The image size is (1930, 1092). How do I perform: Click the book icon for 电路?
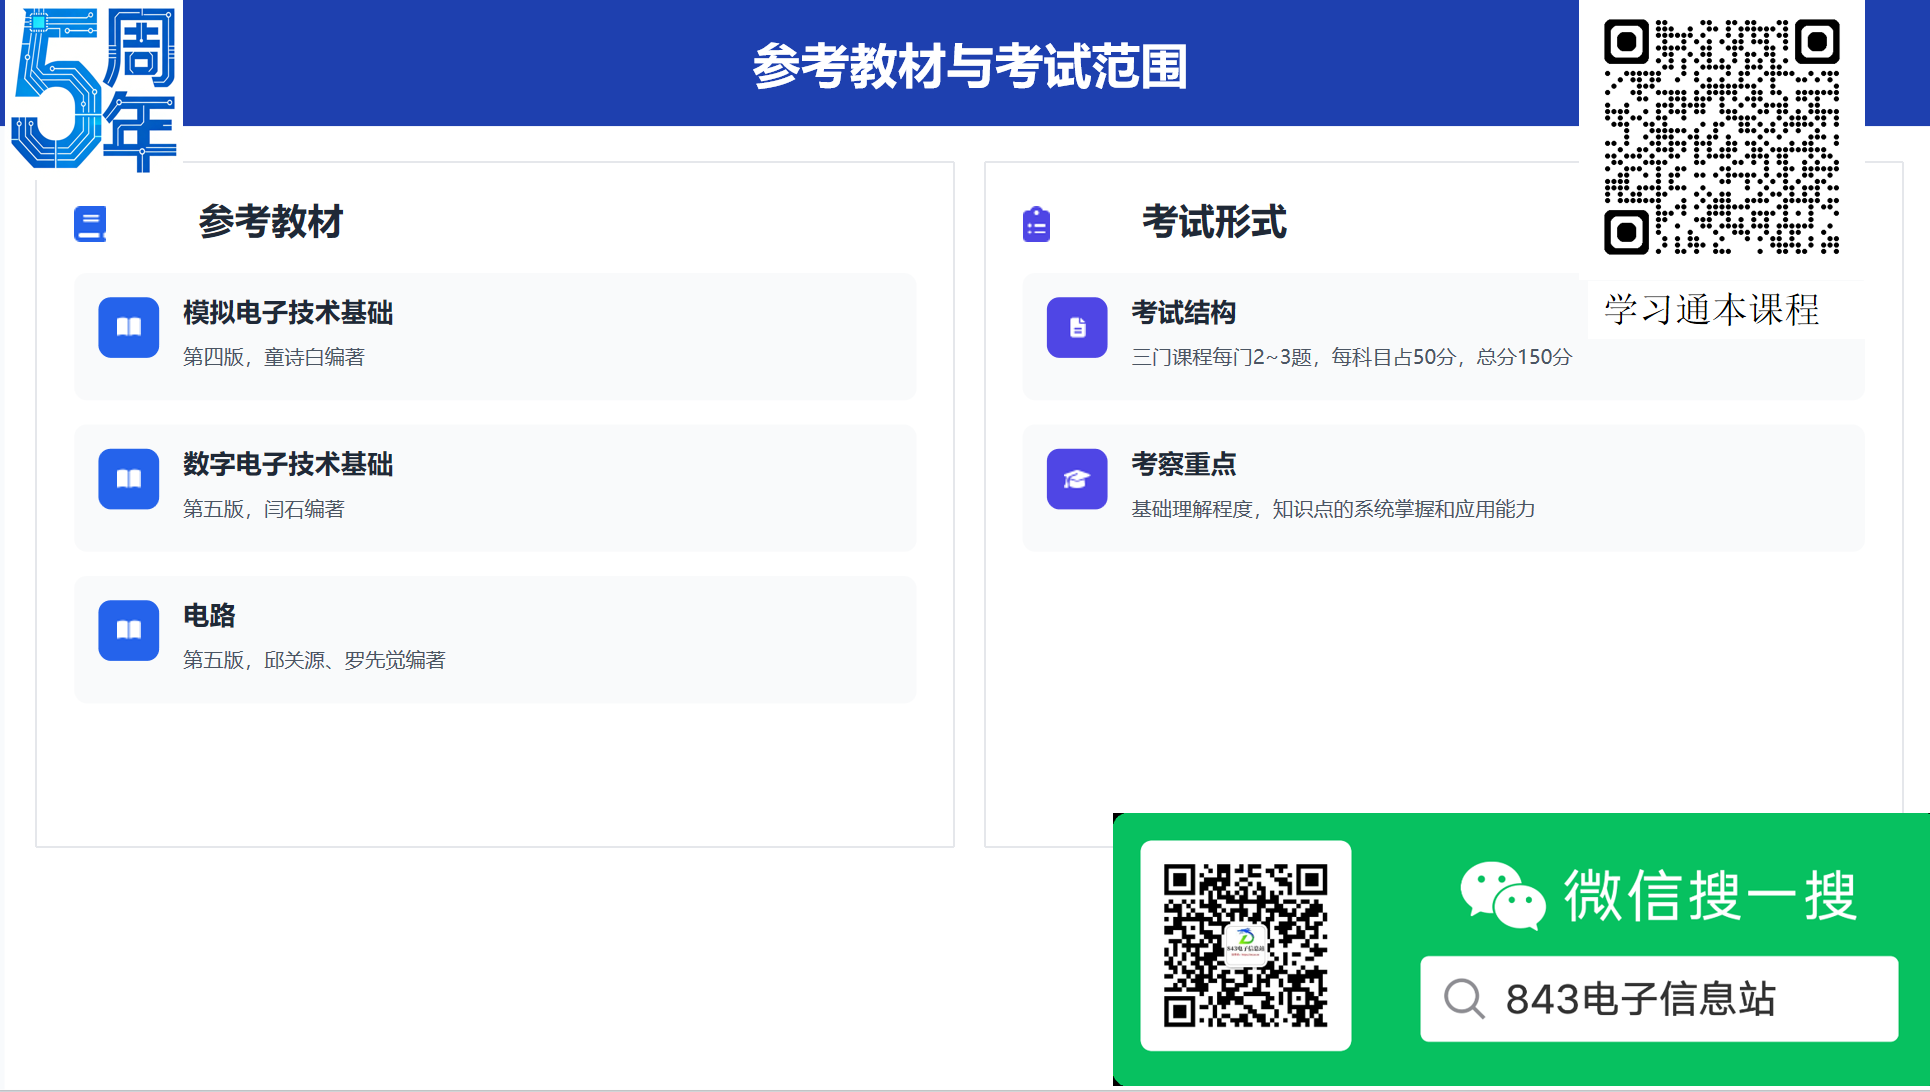coord(129,630)
